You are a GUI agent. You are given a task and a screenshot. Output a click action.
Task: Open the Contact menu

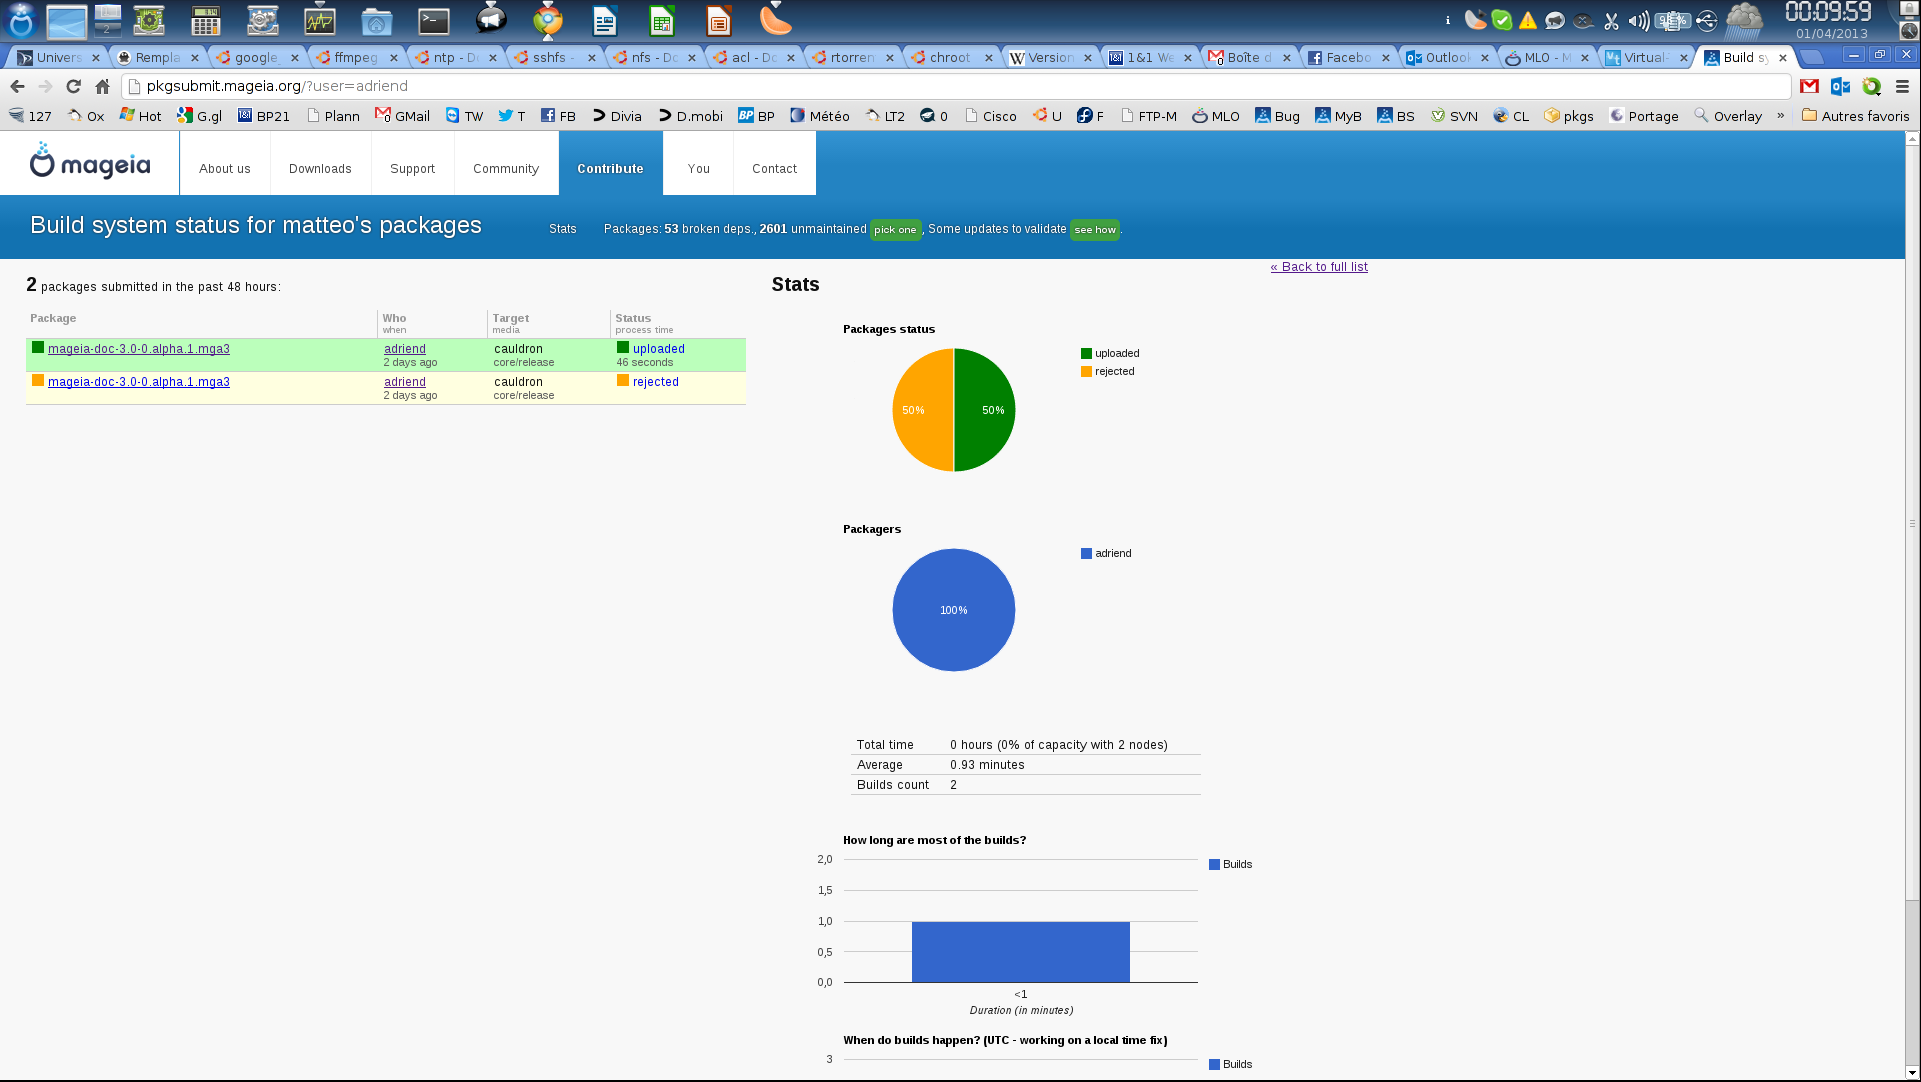tap(774, 169)
